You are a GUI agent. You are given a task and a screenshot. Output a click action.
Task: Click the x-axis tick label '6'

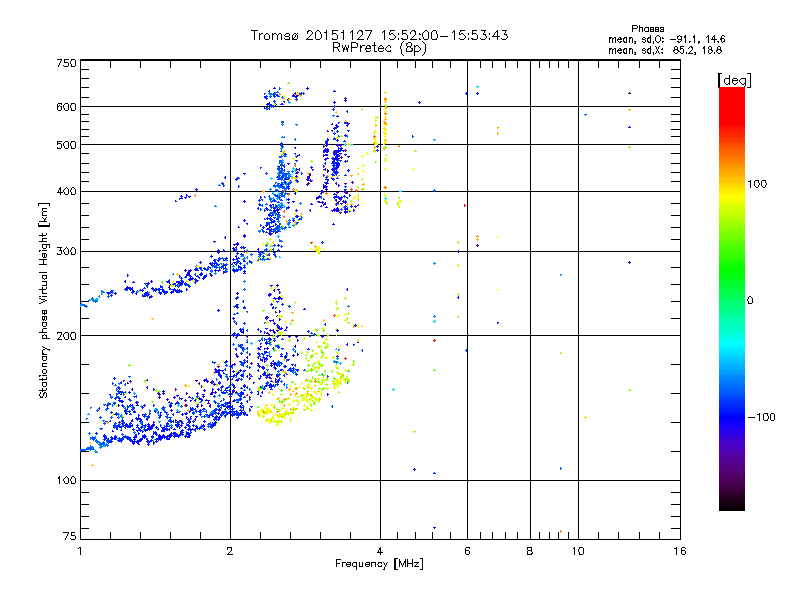[467, 551]
